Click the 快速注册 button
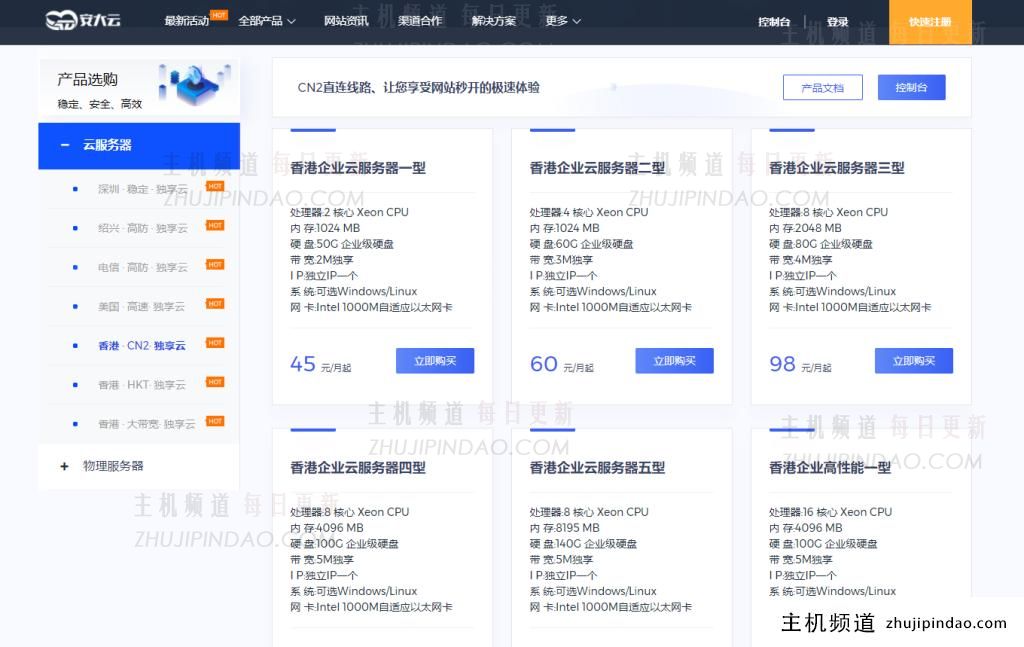The height and width of the screenshot is (647, 1024). (930, 19)
